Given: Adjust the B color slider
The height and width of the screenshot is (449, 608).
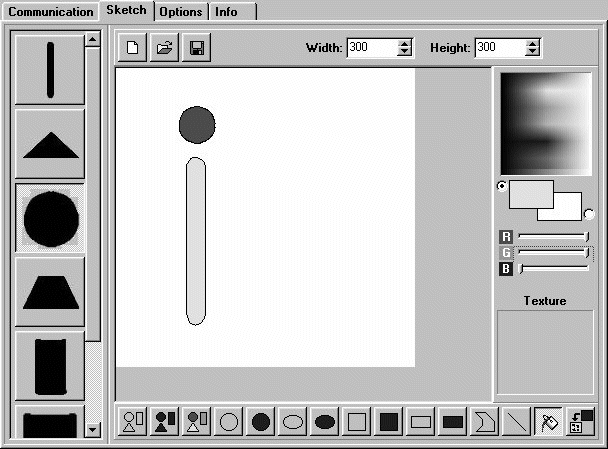Looking at the screenshot, I should pyautogui.click(x=554, y=268).
